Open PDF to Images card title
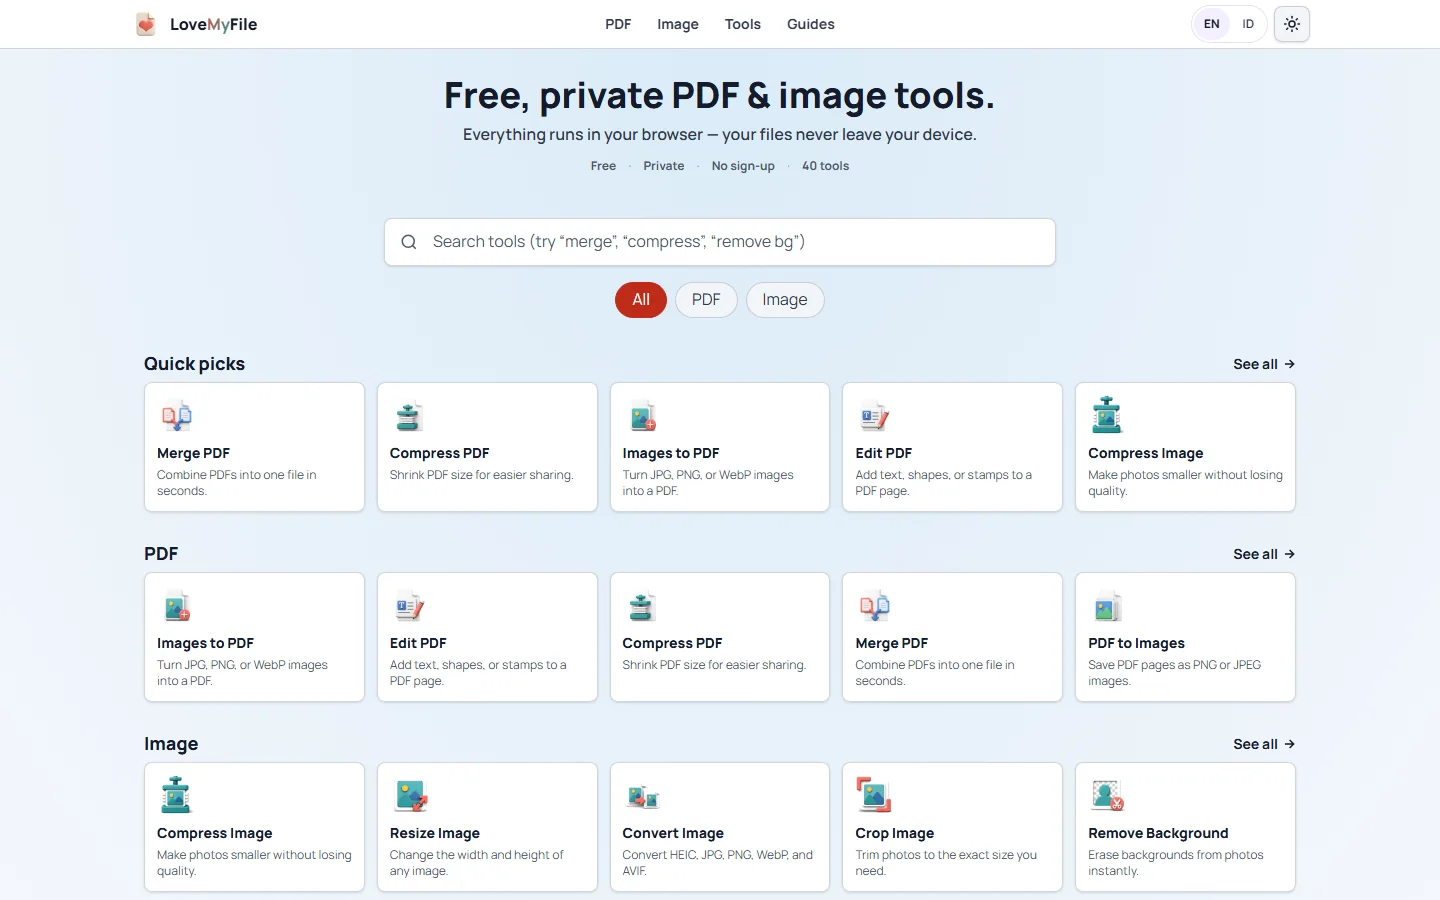This screenshot has width=1440, height=900. 1136,643
